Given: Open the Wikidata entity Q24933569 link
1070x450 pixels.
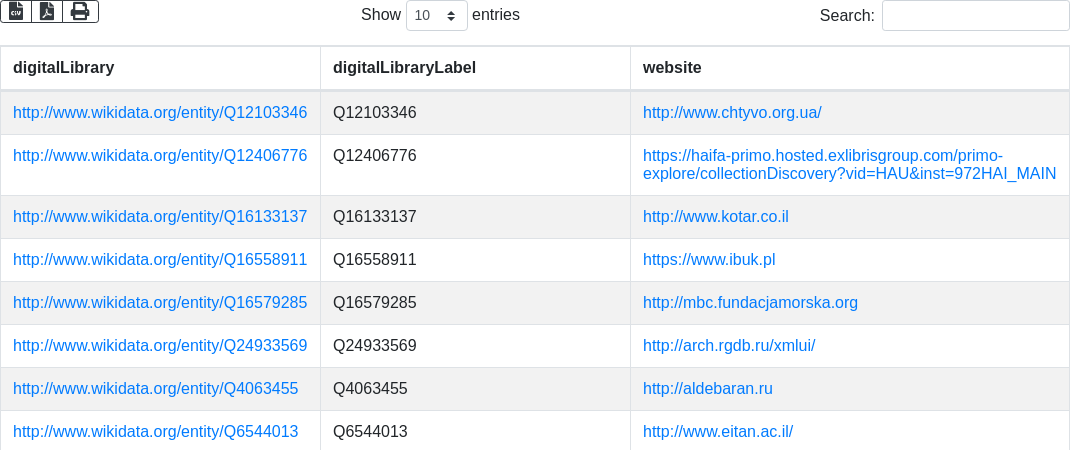Looking at the screenshot, I should 160,346.
